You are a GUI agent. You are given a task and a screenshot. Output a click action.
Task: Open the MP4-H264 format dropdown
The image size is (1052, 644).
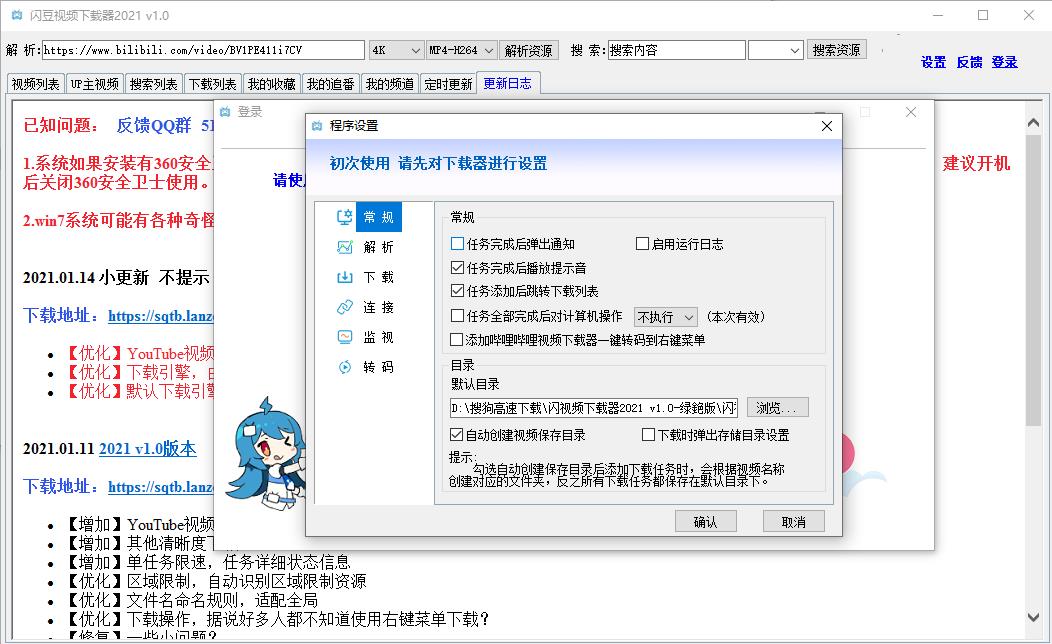click(462, 50)
